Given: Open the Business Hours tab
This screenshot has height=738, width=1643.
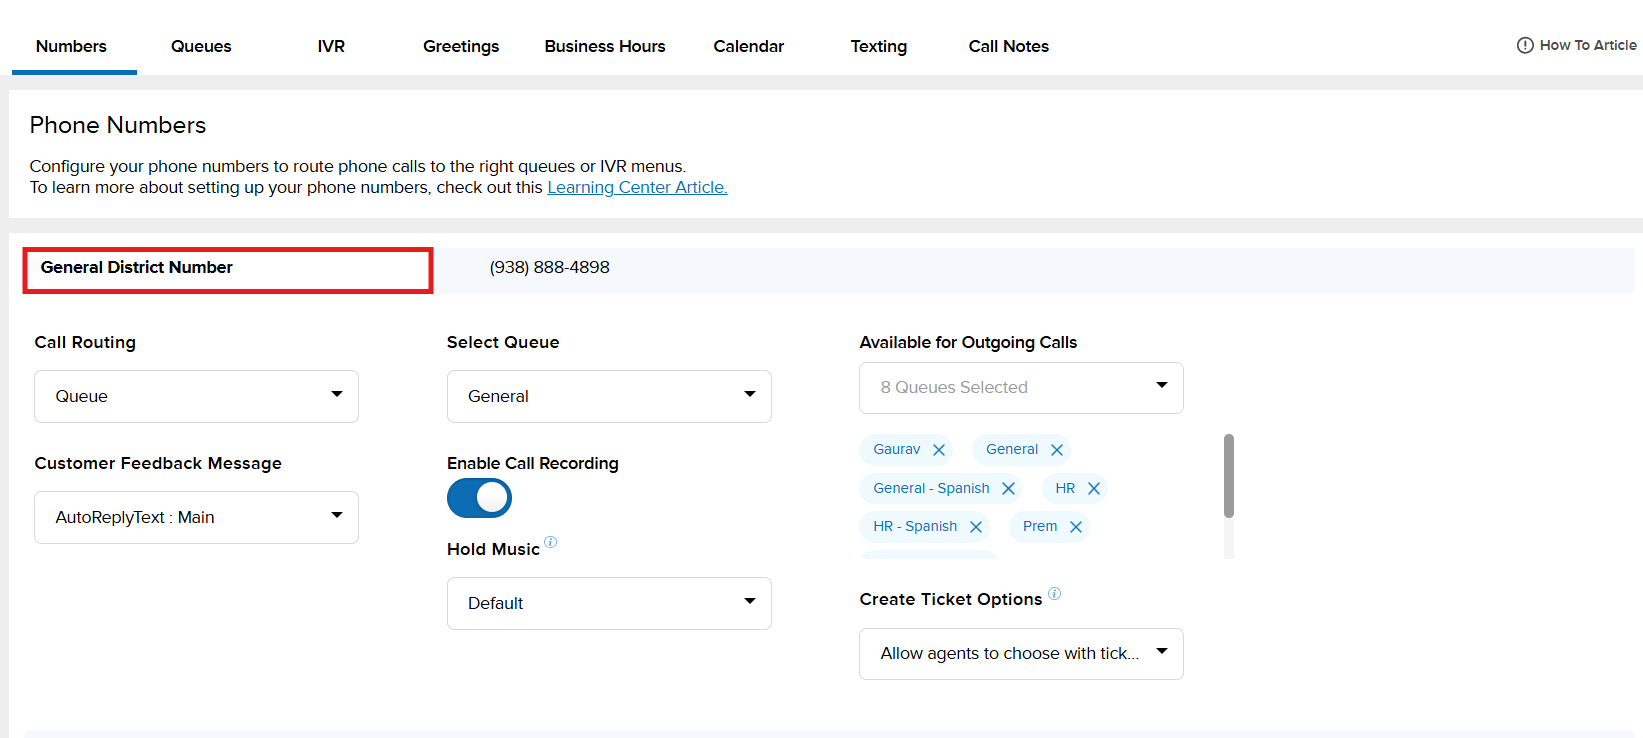Looking at the screenshot, I should [604, 46].
